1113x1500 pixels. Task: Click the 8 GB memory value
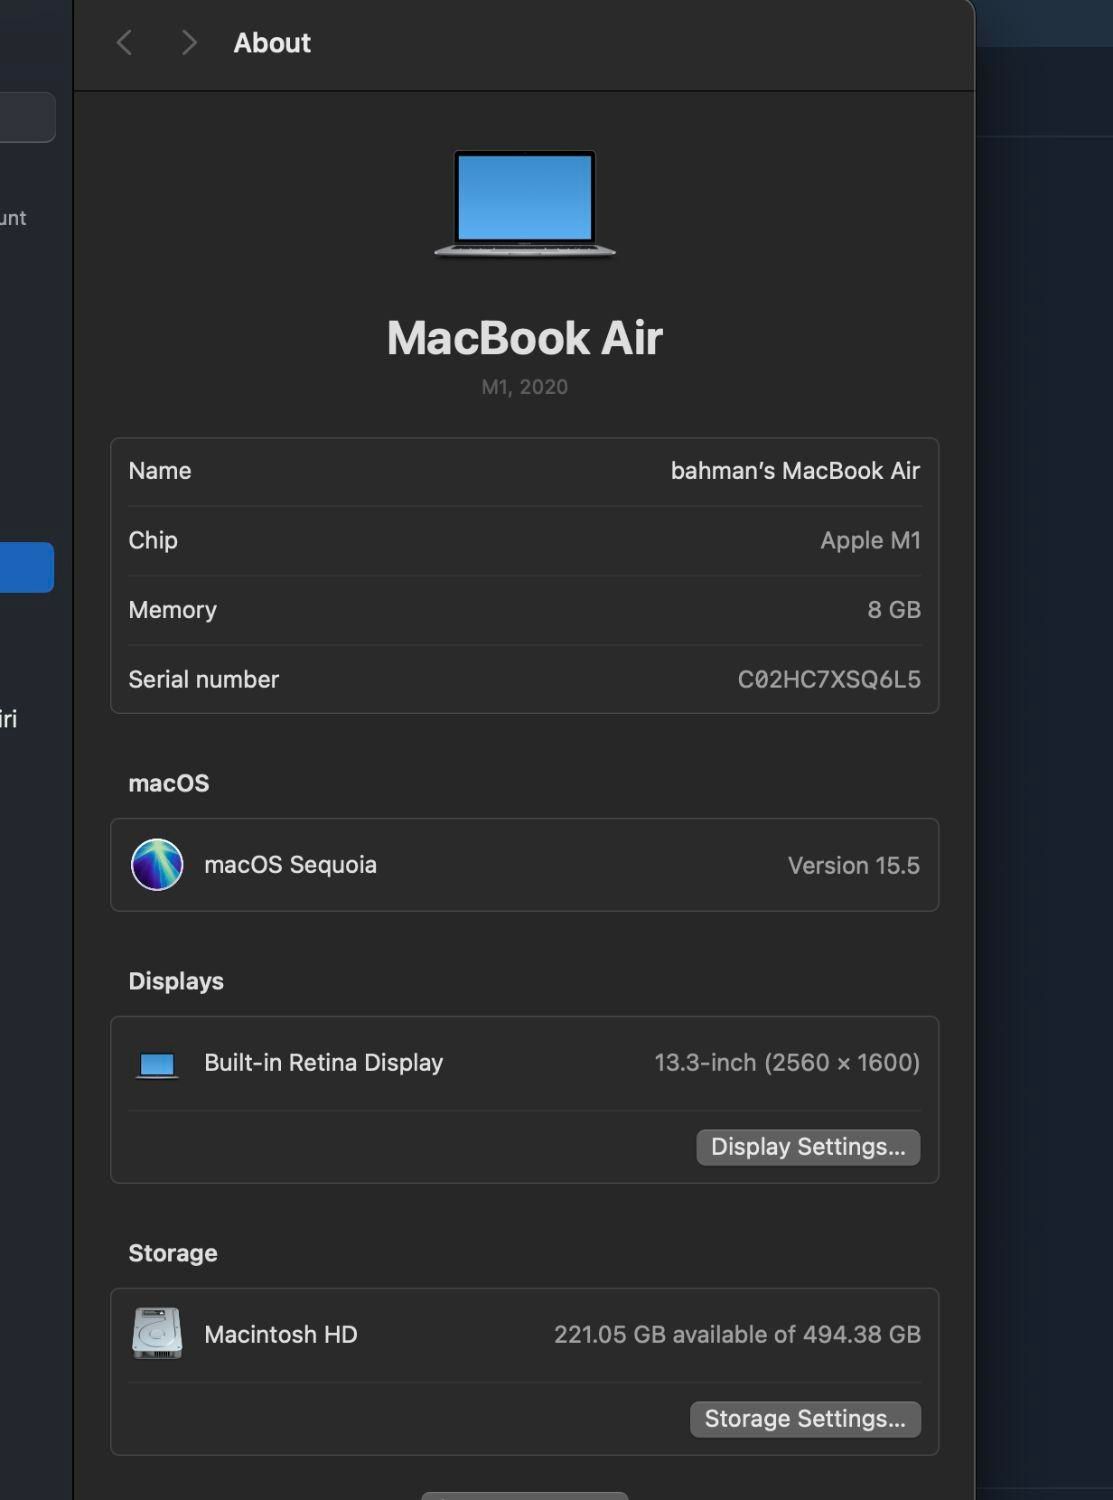tap(894, 610)
